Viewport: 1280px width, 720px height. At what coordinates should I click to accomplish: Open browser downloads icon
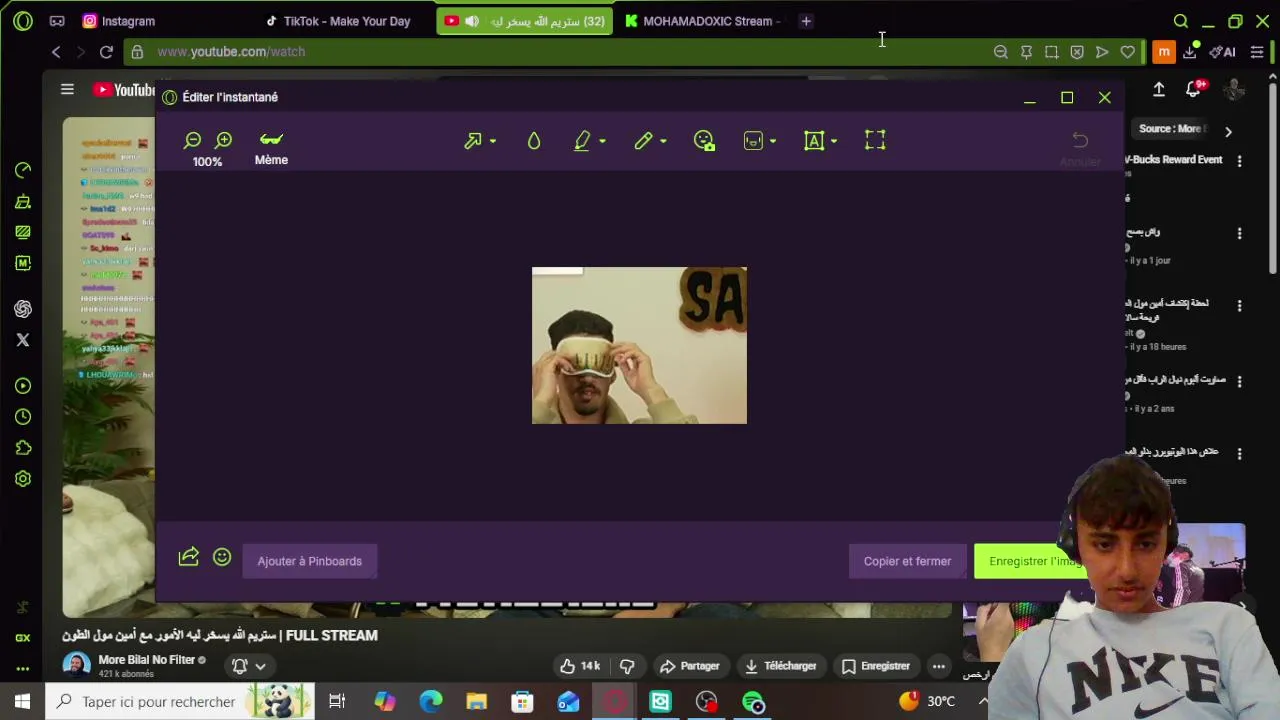[1190, 50]
